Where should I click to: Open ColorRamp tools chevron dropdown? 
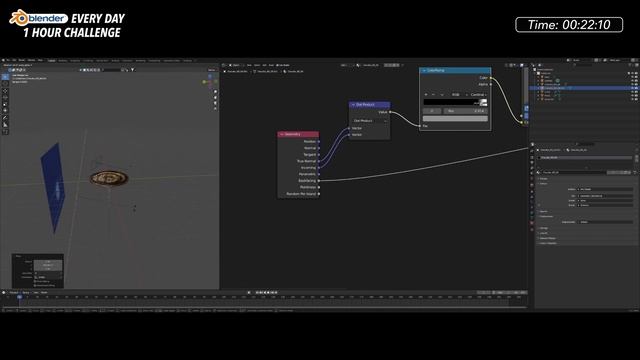(x=442, y=95)
